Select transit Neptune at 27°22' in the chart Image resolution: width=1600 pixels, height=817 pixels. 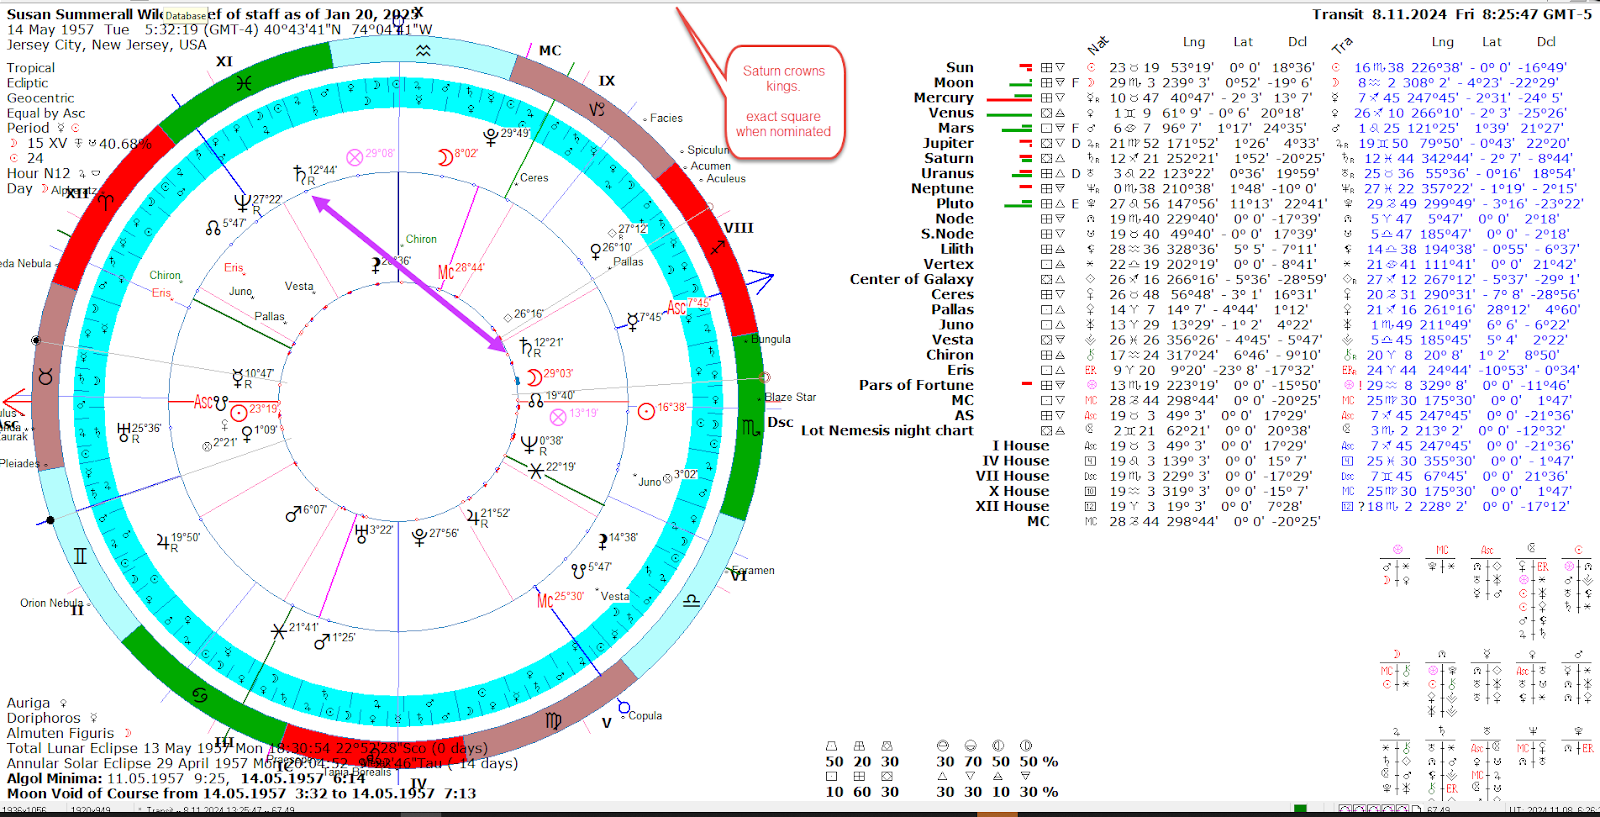pyautogui.click(x=241, y=204)
